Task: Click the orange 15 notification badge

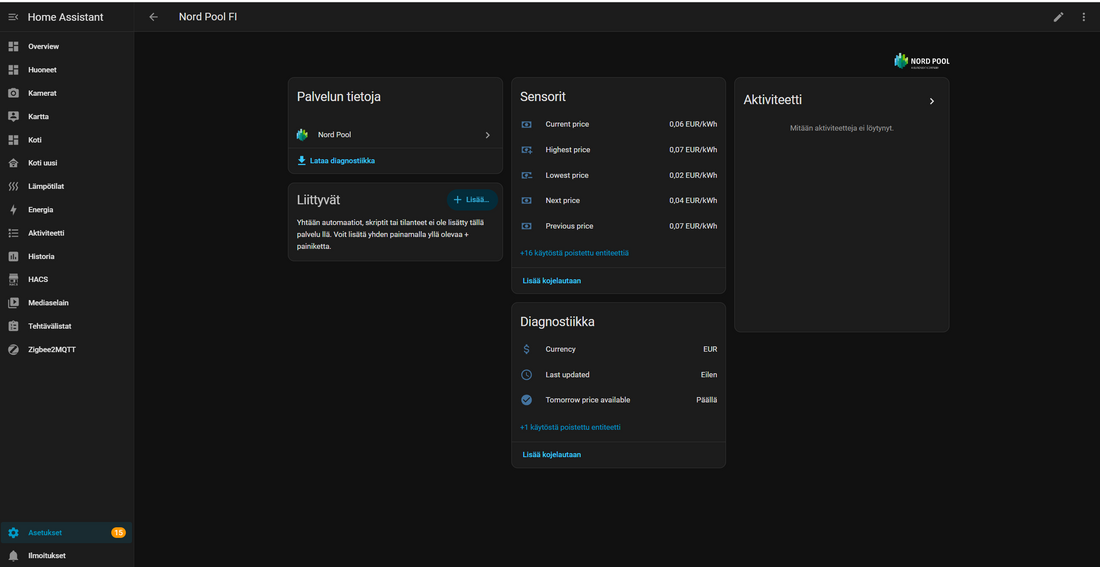Action: (x=119, y=533)
